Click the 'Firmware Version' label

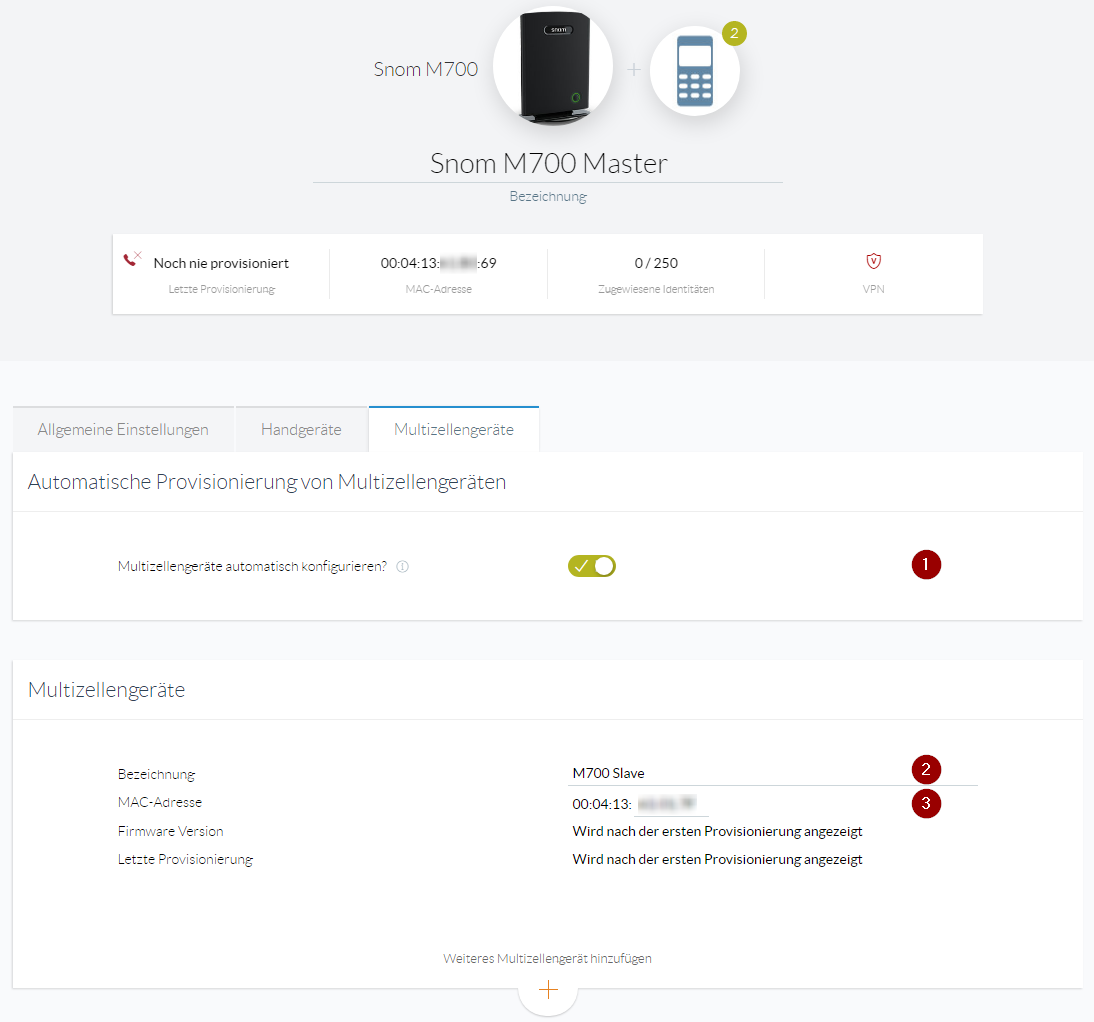170,831
